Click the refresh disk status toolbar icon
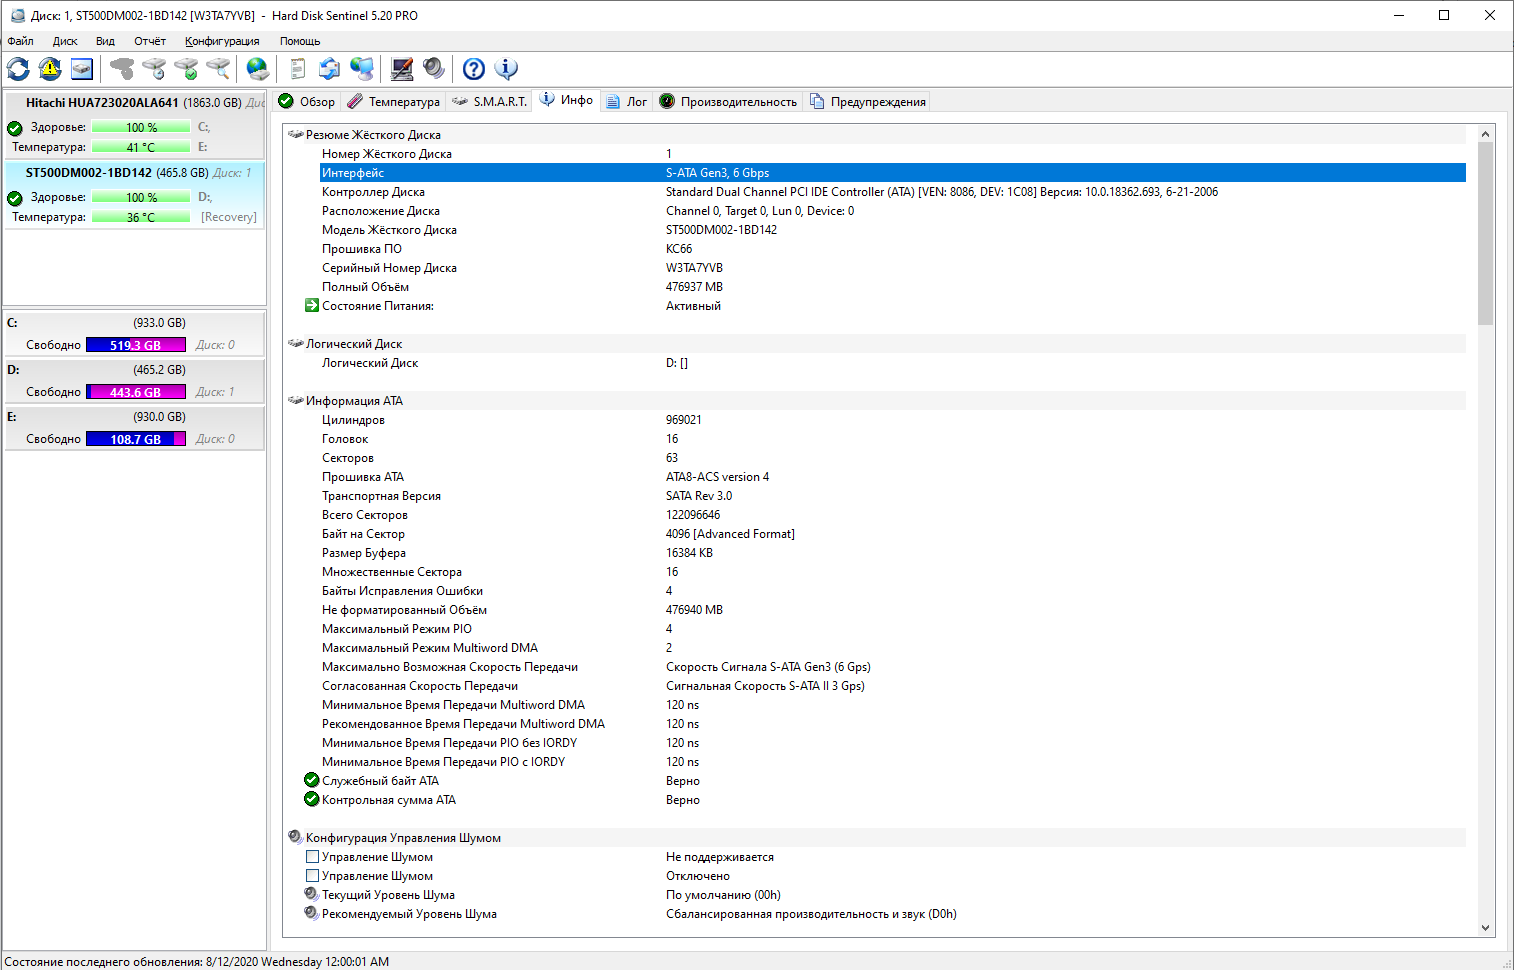The width and height of the screenshot is (1514, 970). coord(18,69)
